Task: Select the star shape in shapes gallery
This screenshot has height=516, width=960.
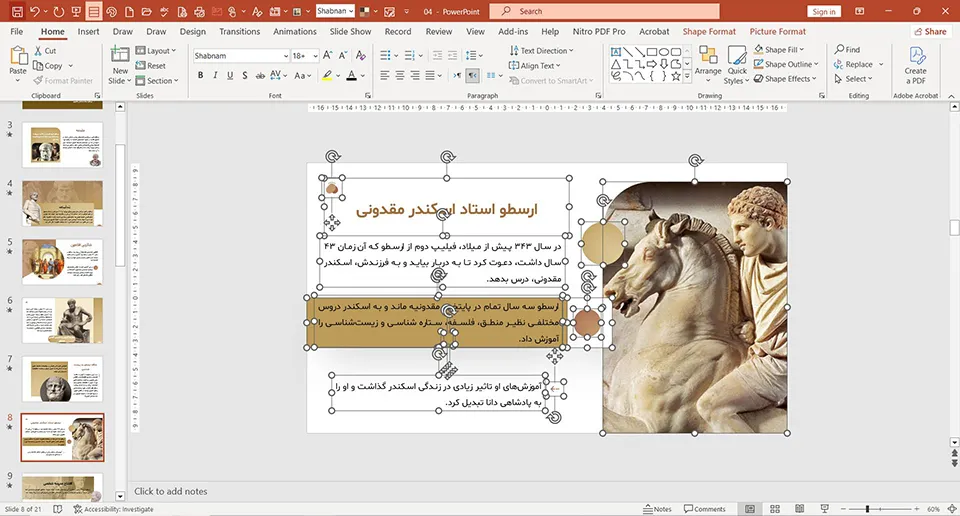Action: point(675,77)
